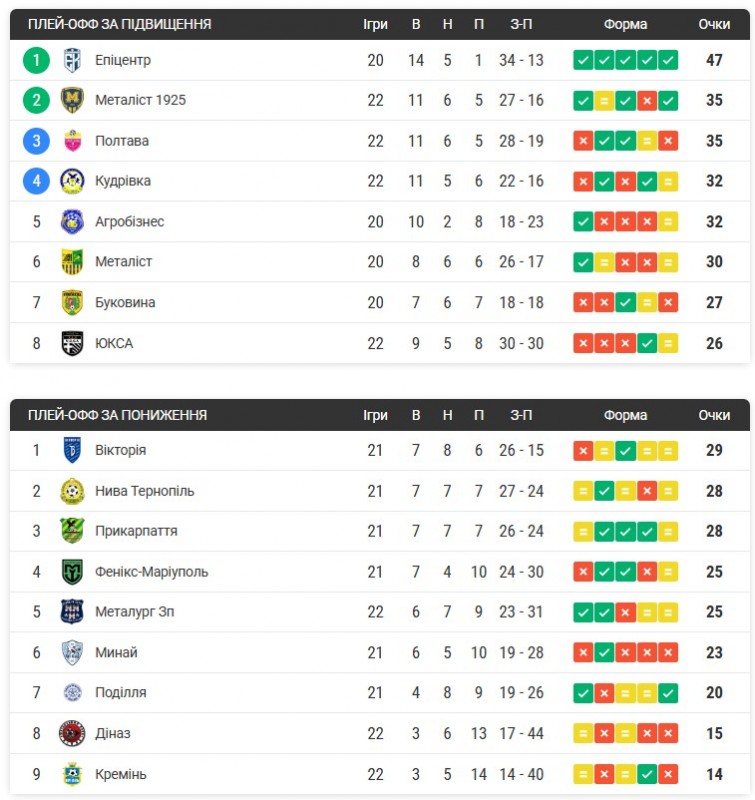Click the ЮКСА black shield logo
Viewport: 755px width, 800px height.
(72, 343)
